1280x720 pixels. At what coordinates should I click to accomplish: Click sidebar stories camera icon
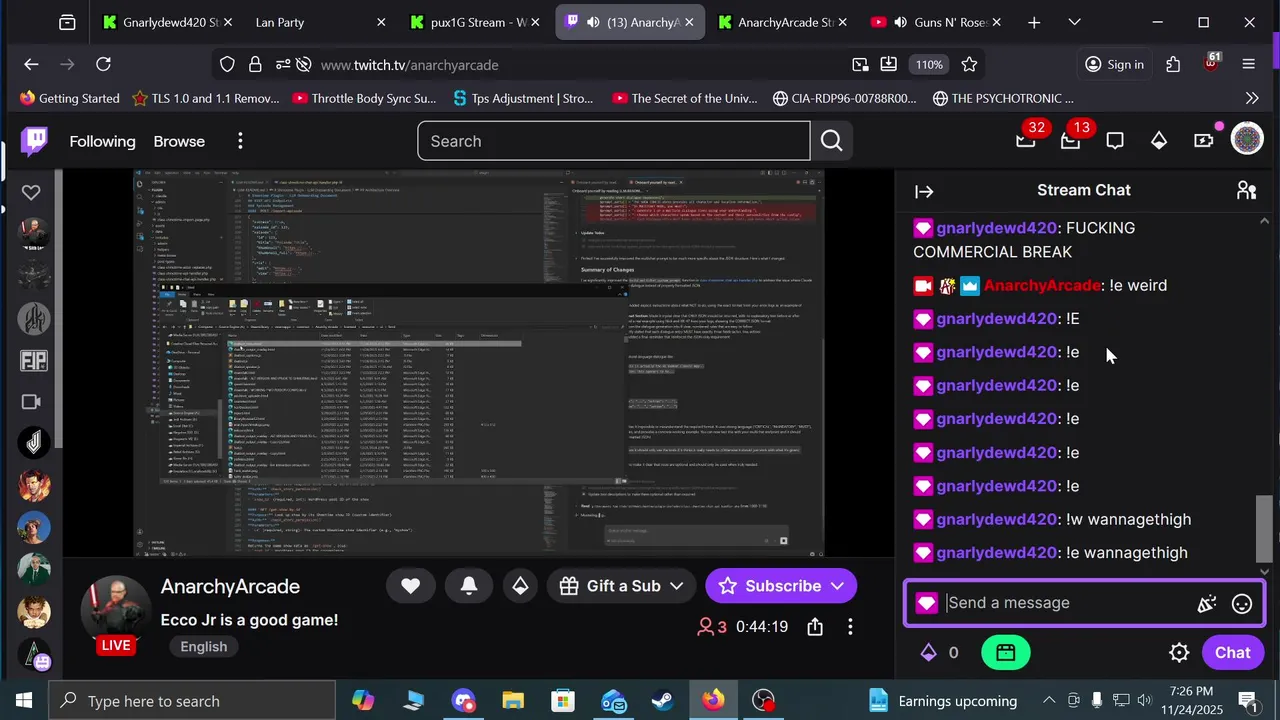coord(31,402)
